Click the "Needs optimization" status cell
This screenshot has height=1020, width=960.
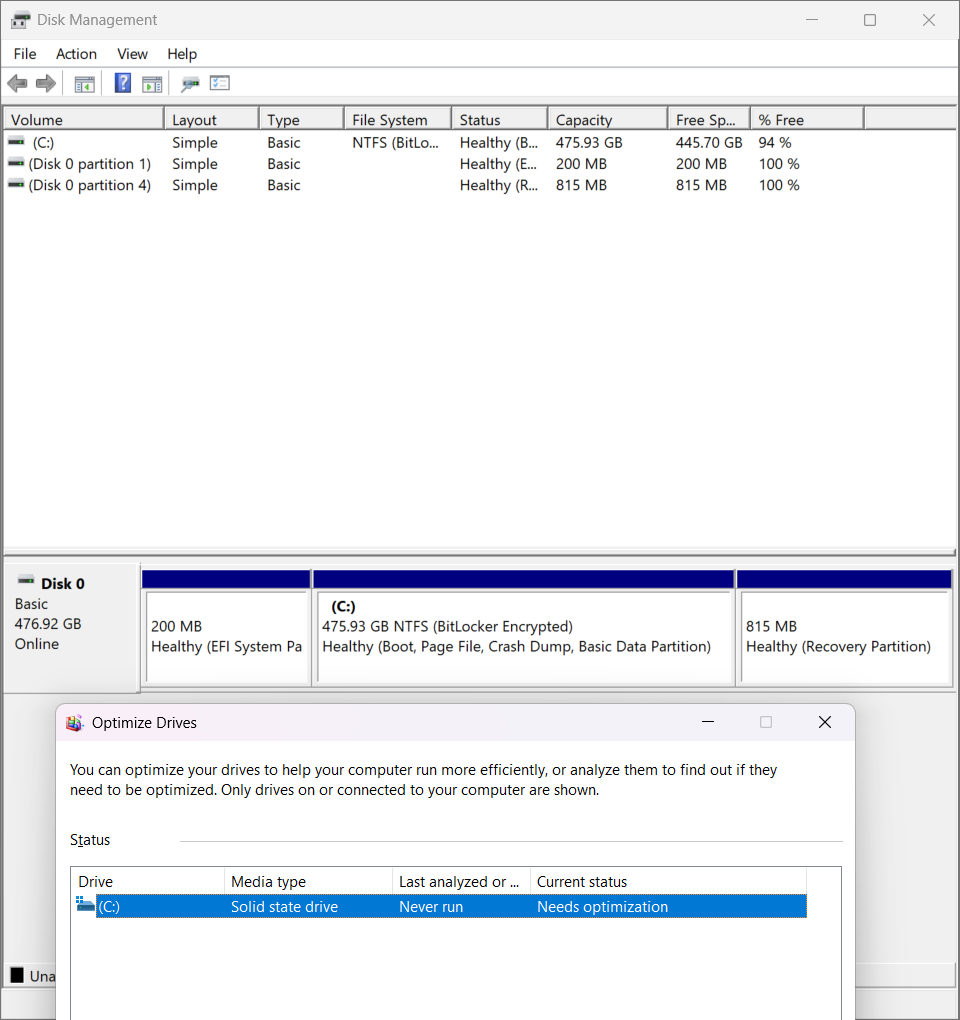pos(602,907)
